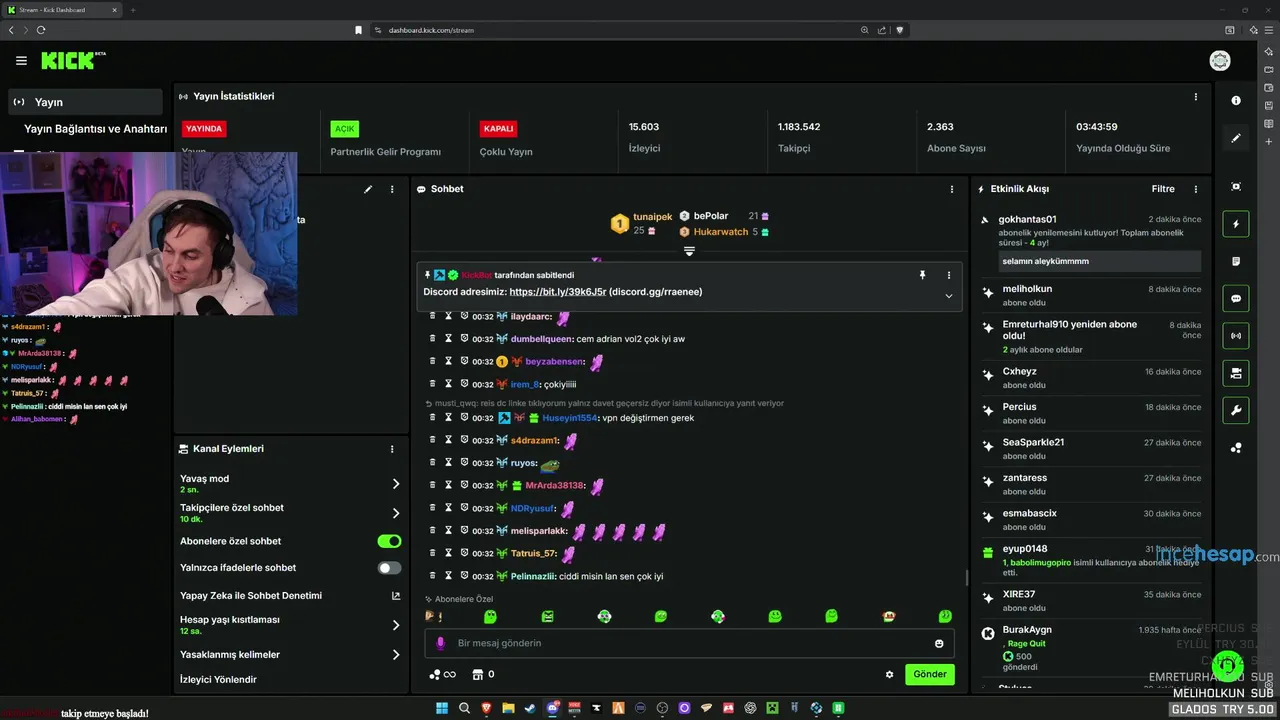This screenshot has width=1280, height=720.
Task: Click the ban shield icon on Pelinnazlii's message
Action: 464,576
